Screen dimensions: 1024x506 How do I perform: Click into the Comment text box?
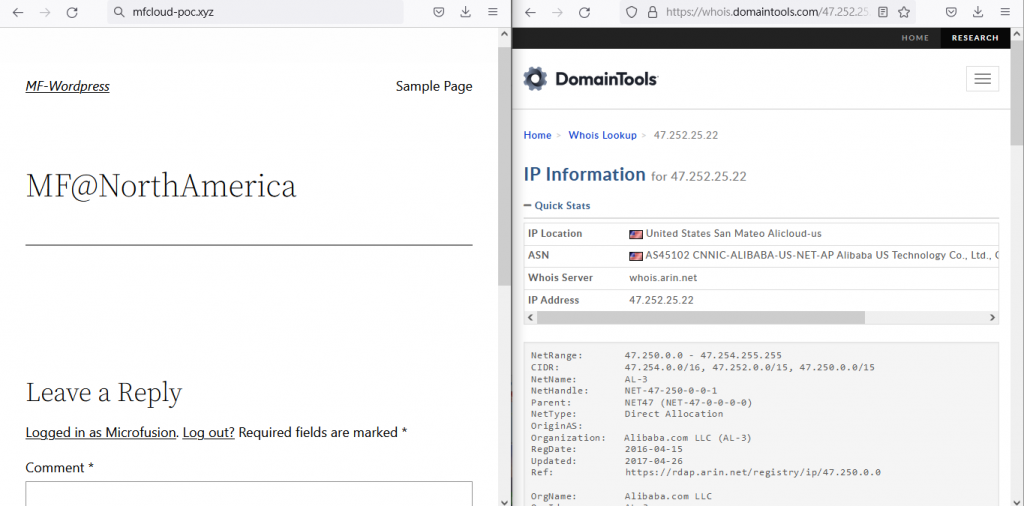[x=249, y=494]
